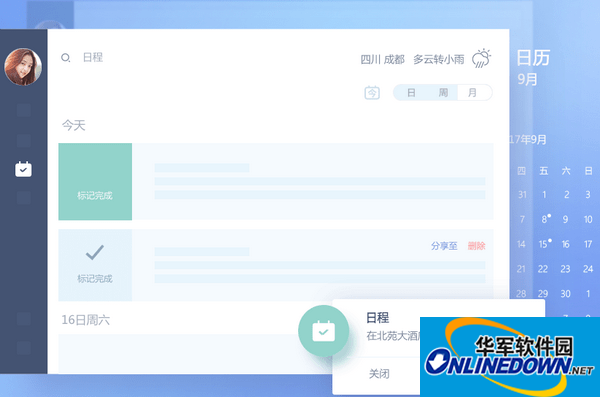The image size is (600, 397).
Task: Select date 22 in calendar
Action: point(543,269)
